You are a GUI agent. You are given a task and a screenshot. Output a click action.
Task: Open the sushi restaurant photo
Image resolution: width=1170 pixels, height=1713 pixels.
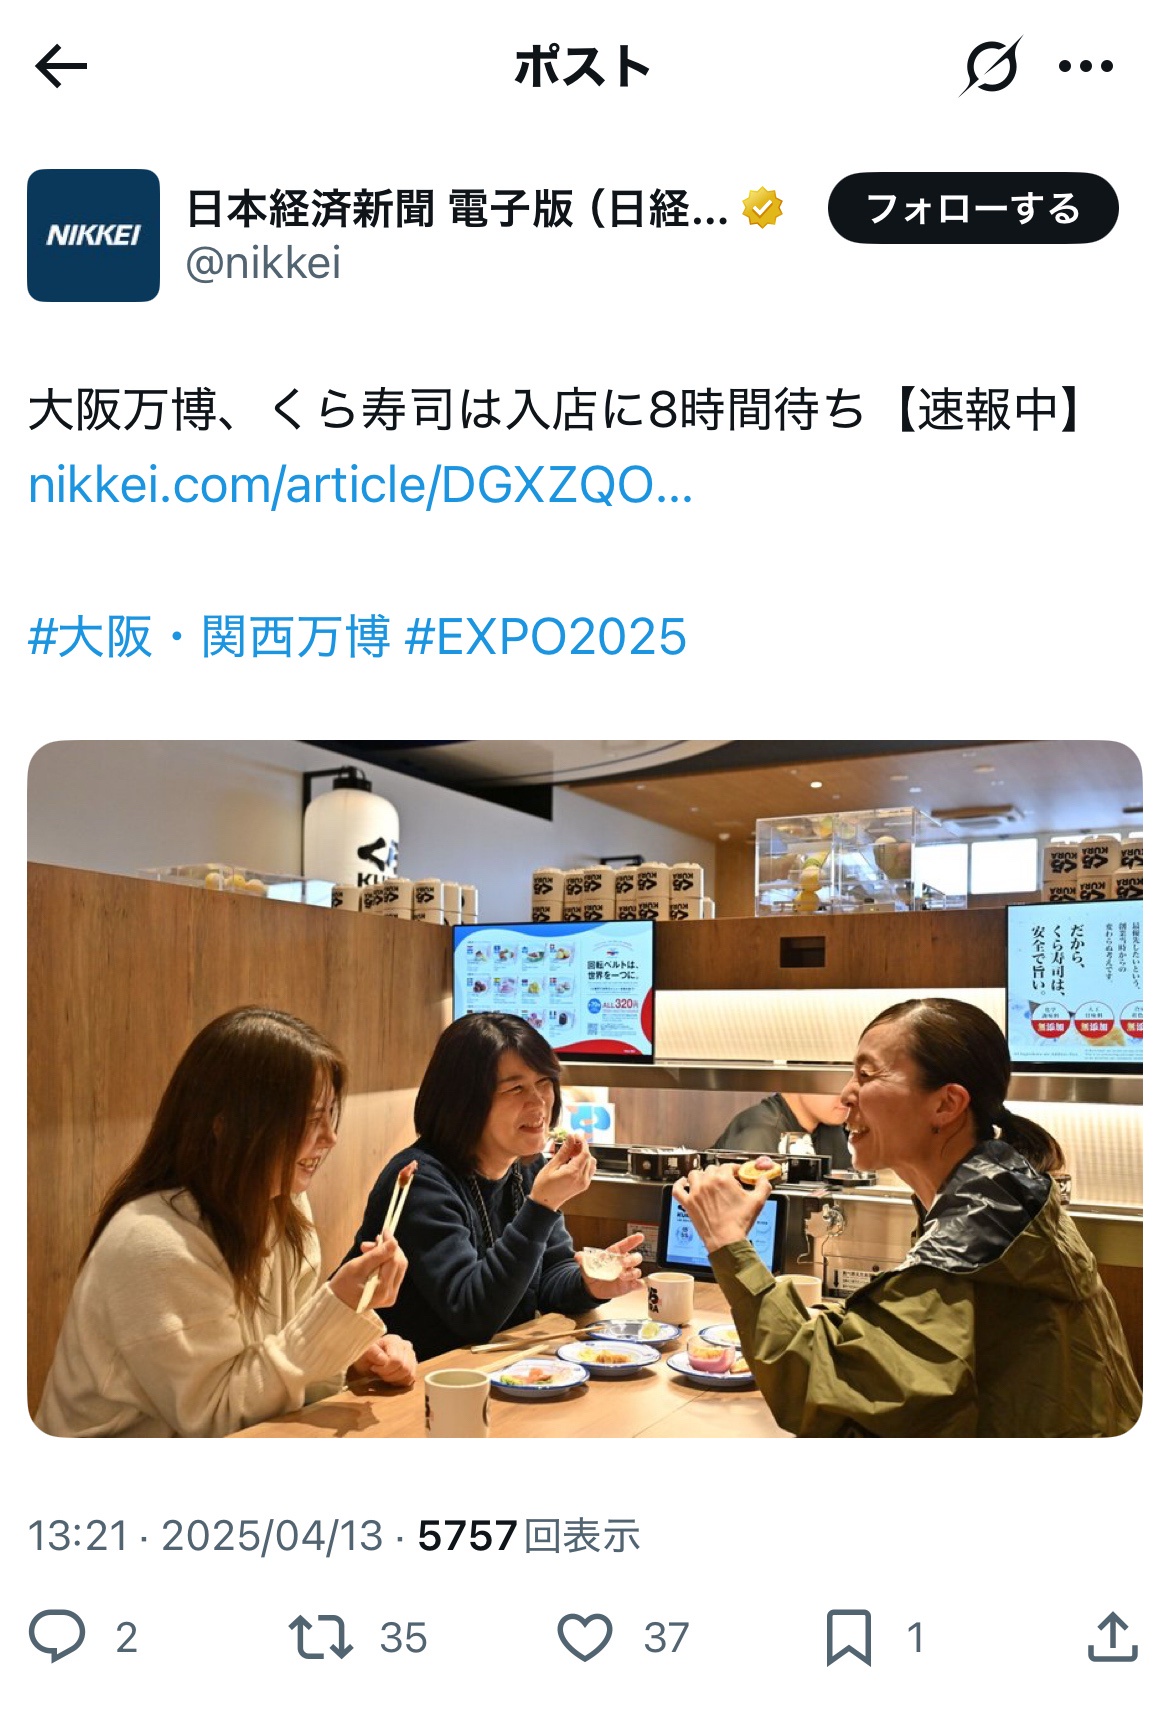585,1089
